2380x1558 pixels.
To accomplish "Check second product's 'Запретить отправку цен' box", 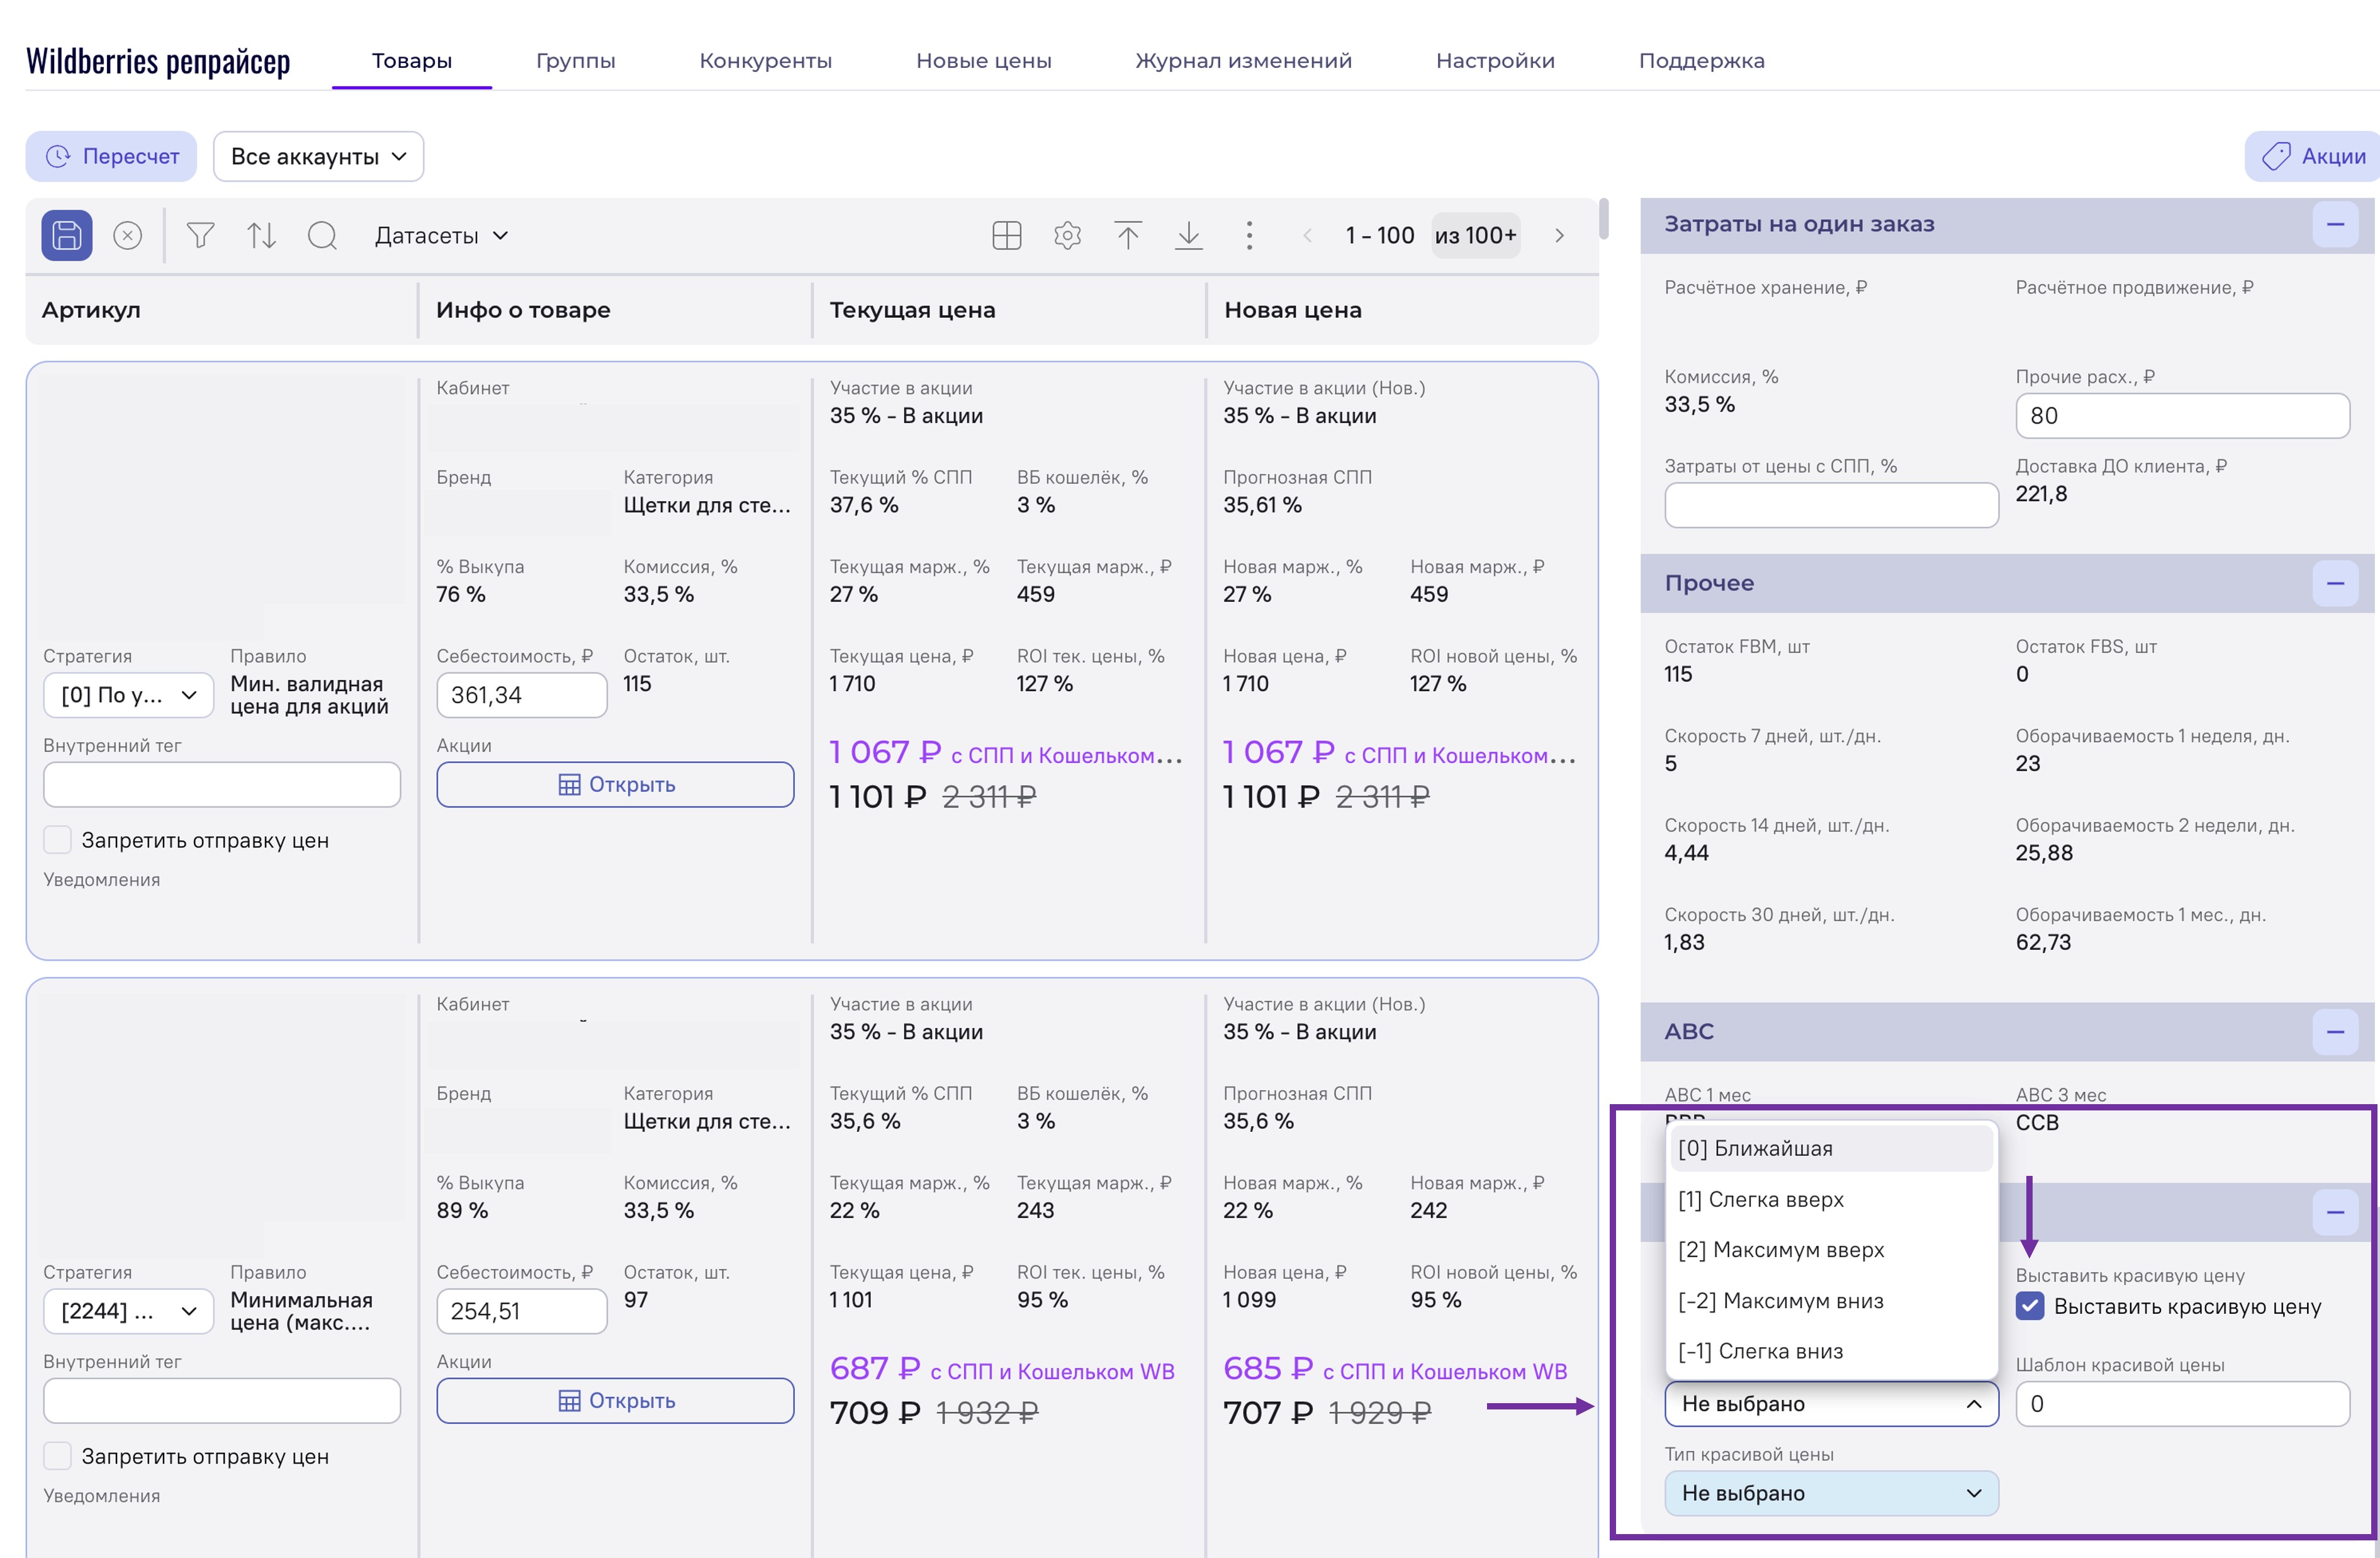I will [x=58, y=1456].
